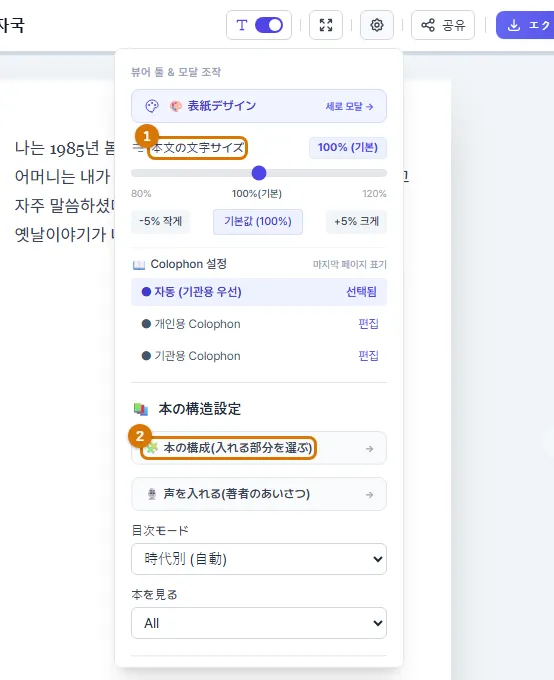Click the 120% slider label
The image size is (554, 680).
pos(374,193)
